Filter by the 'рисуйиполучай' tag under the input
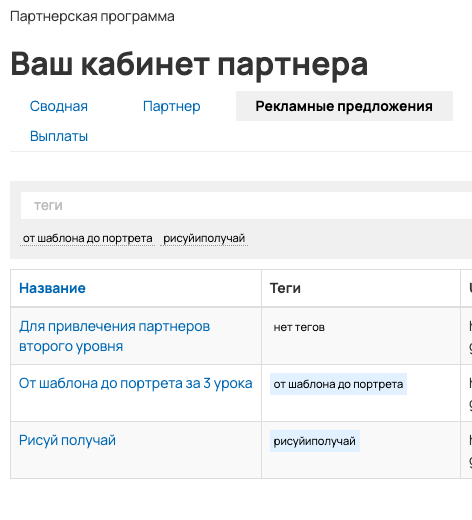Screen dimensions: 472x520 tap(204, 238)
